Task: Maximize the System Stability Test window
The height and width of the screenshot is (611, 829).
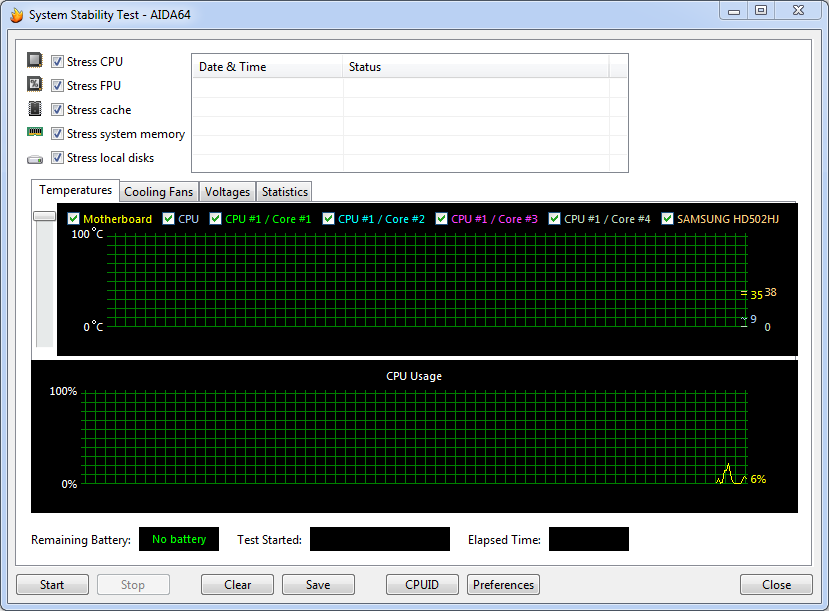Action: (761, 11)
